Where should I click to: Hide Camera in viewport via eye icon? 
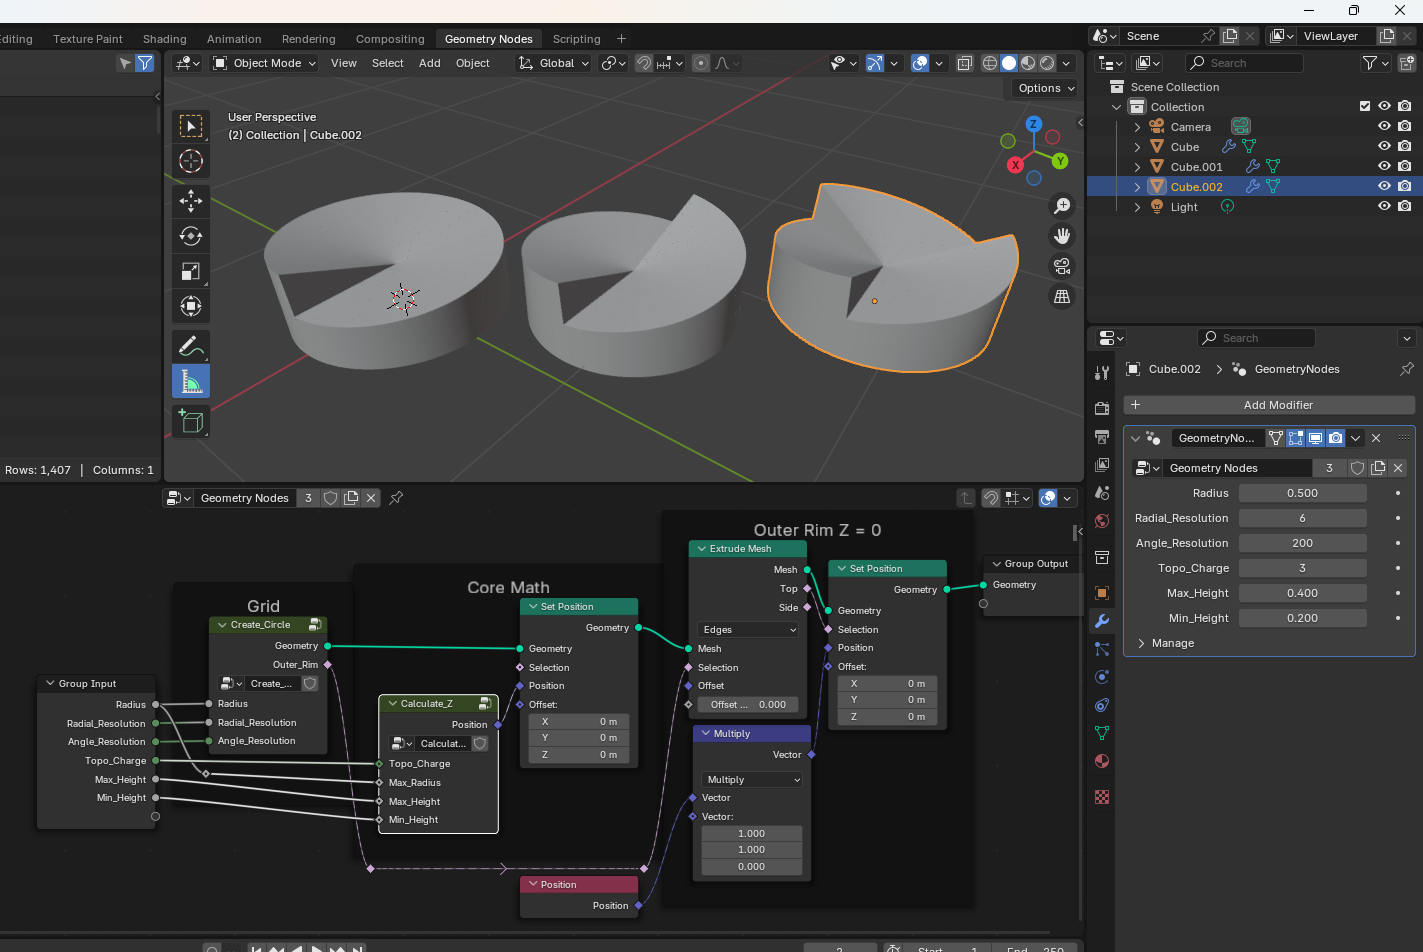point(1384,126)
